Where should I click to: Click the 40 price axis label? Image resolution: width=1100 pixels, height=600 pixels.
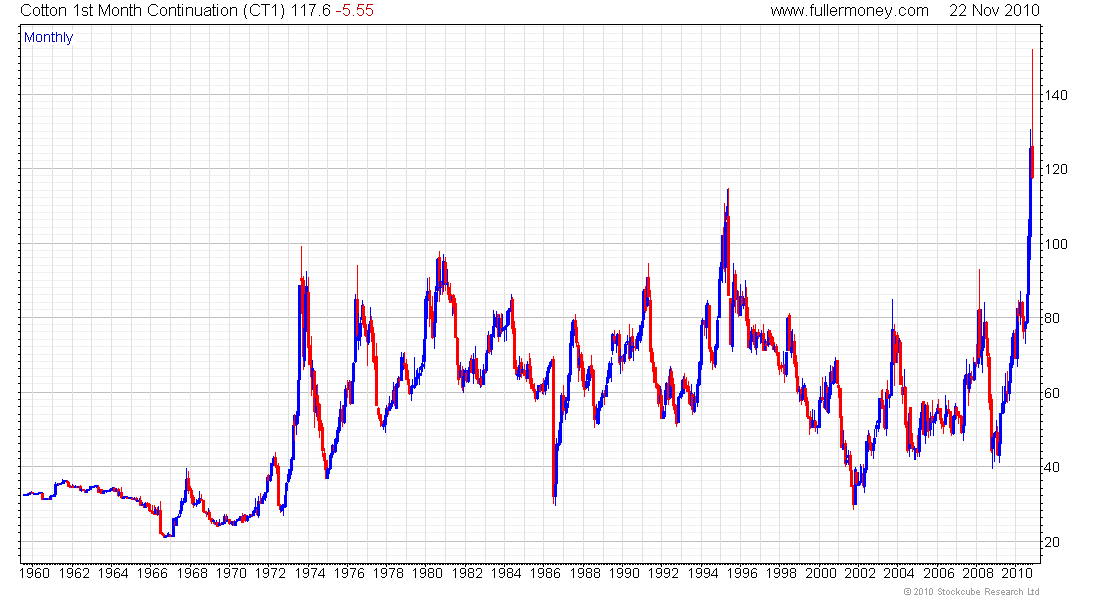point(1052,467)
